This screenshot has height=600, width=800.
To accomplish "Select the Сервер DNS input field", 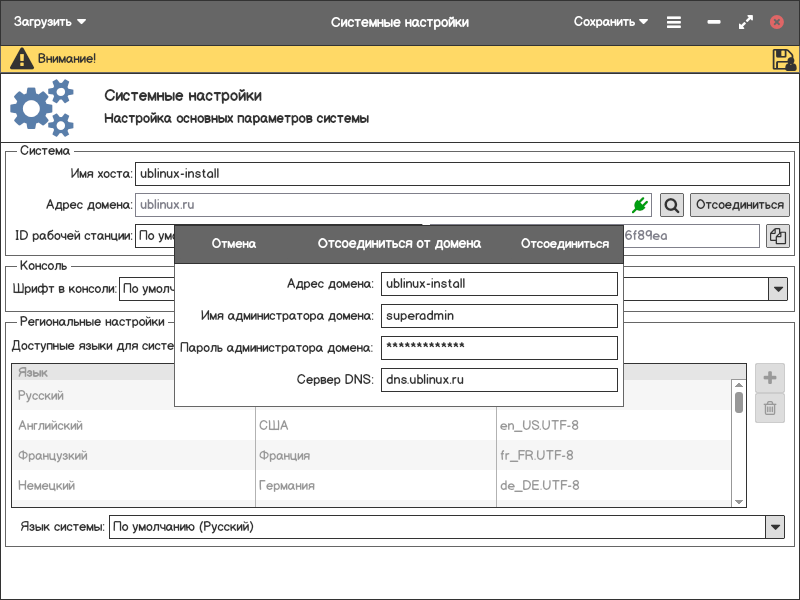I will click(498, 380).
